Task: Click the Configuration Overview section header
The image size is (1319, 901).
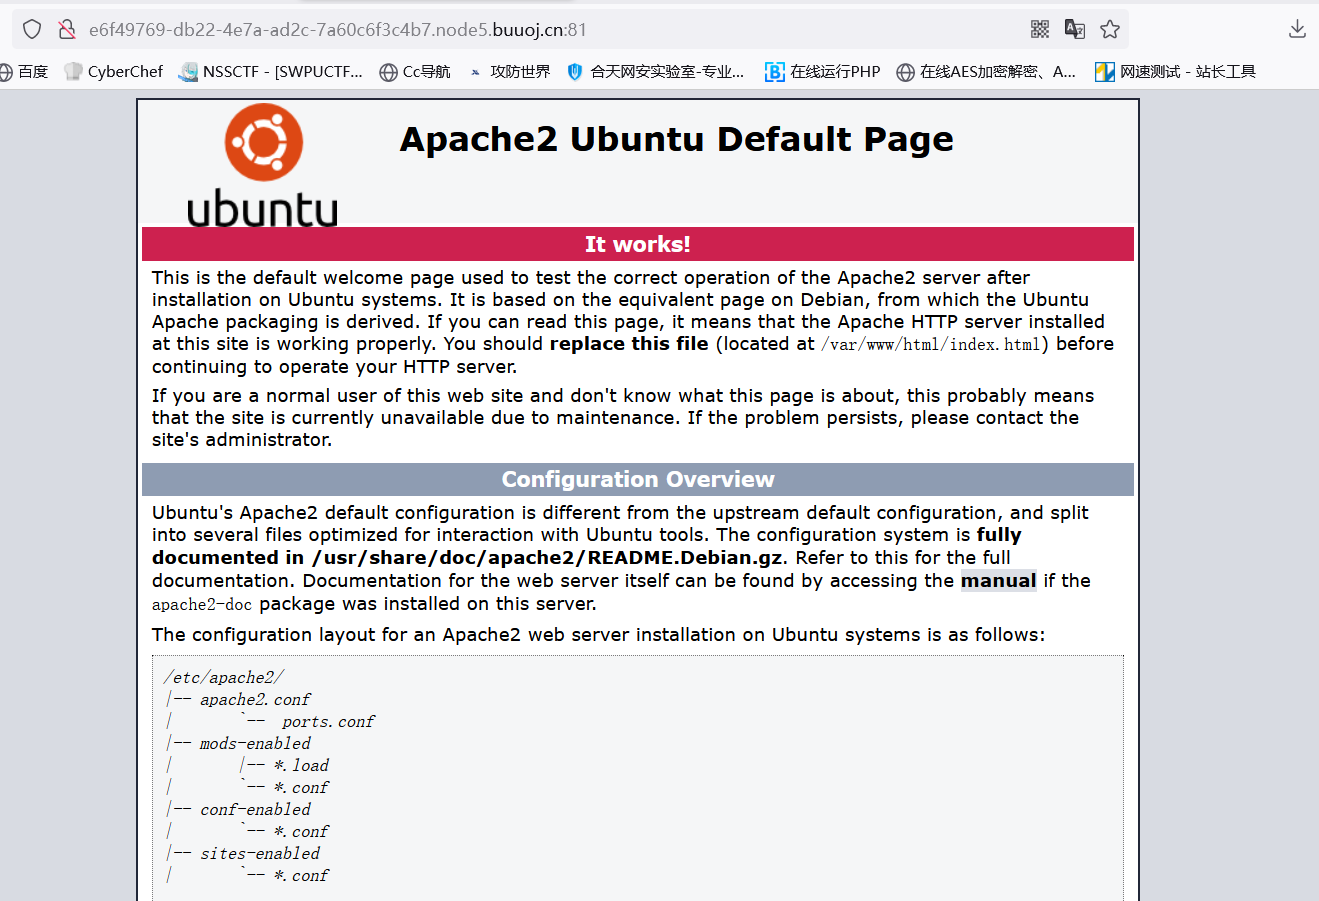Action: coord(638,479)
